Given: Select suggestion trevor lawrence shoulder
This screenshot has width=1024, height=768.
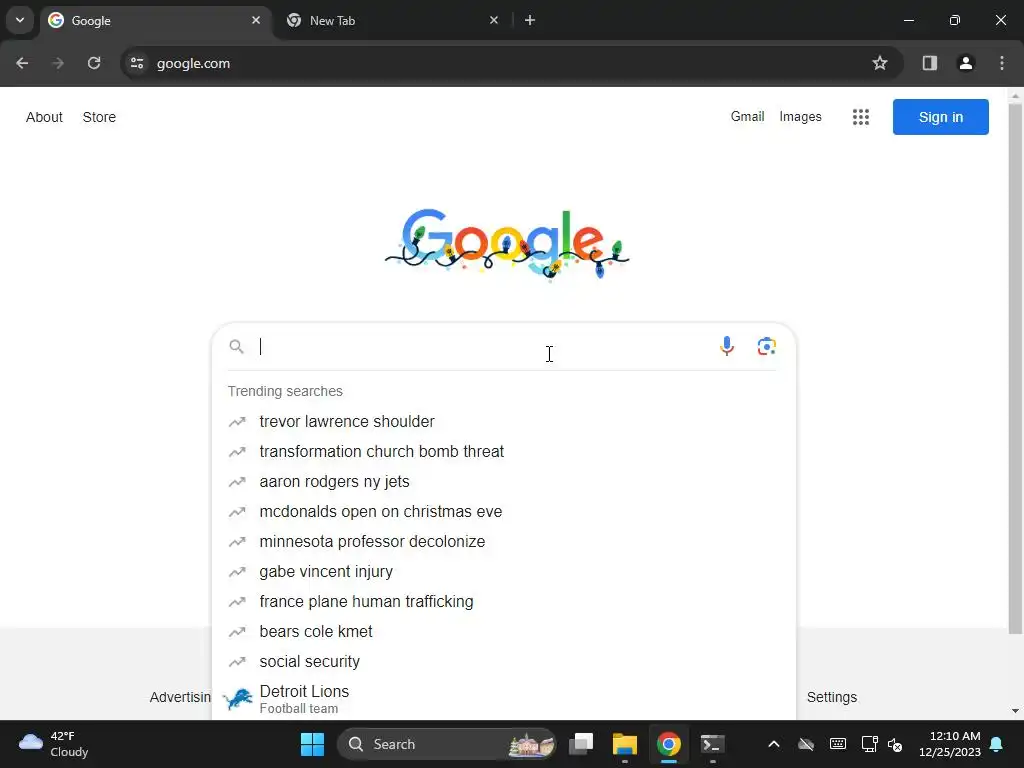Looking at the screenshot, I should coord(503,422).
